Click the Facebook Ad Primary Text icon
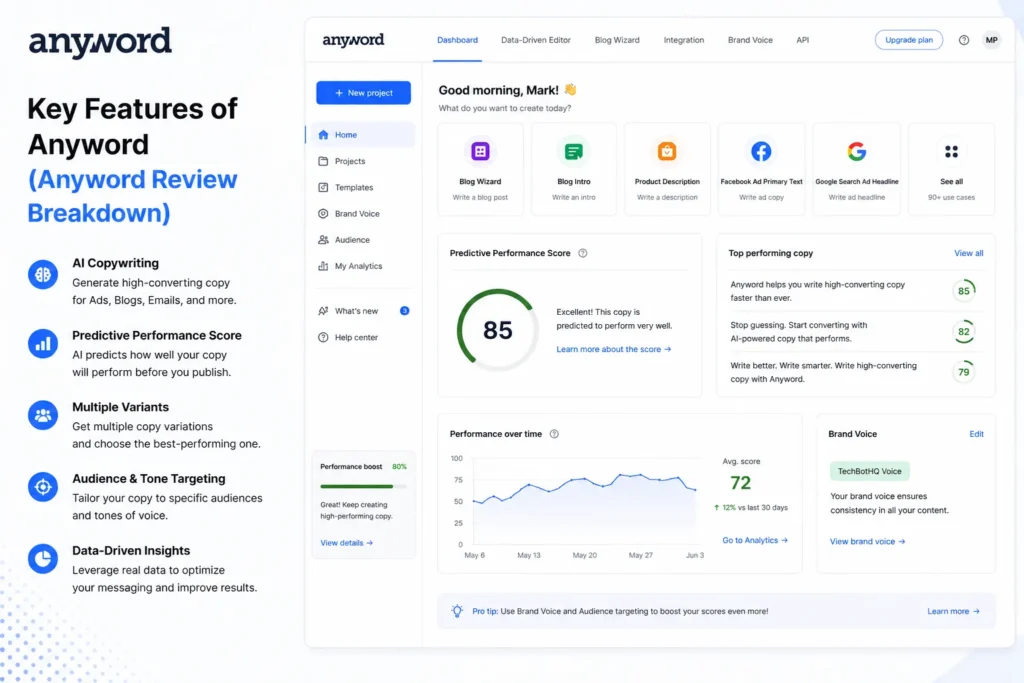This screenshot has width=1024, height=683. (761, 151)
